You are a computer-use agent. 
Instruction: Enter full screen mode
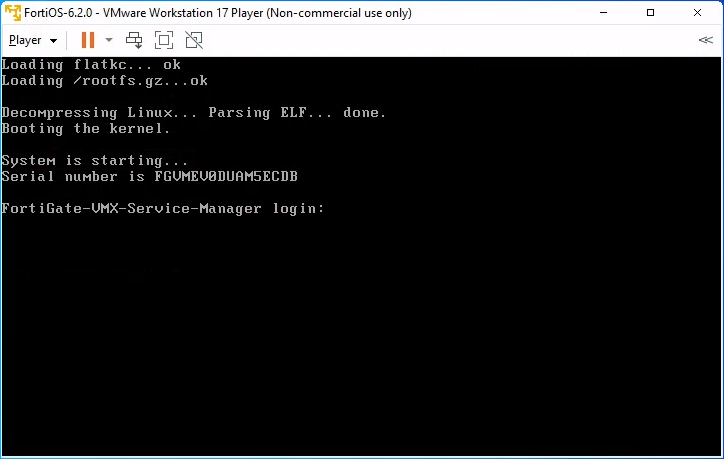(x=164, y=40)
